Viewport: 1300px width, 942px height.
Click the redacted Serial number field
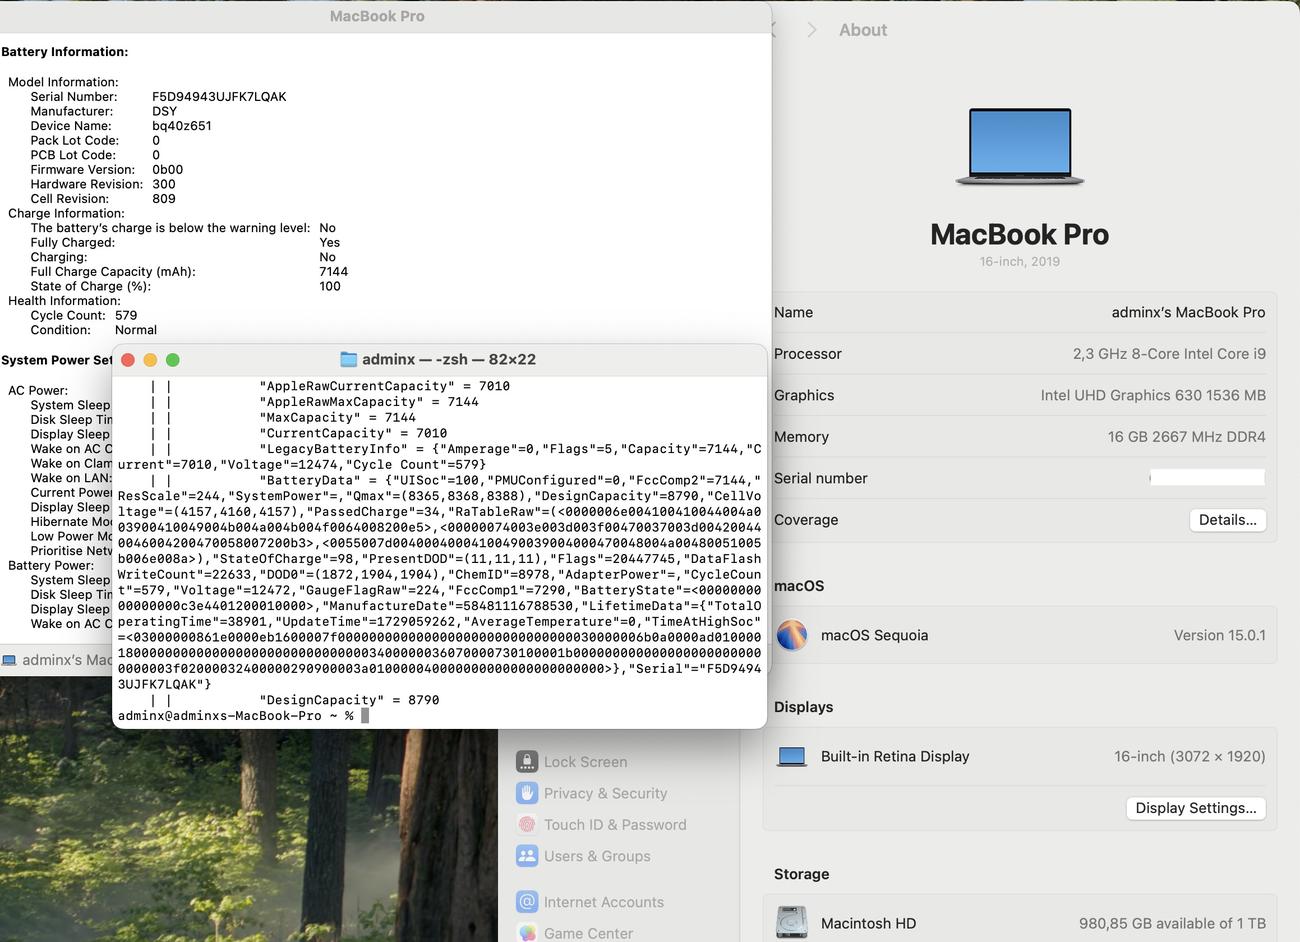tap(1207, 478)
